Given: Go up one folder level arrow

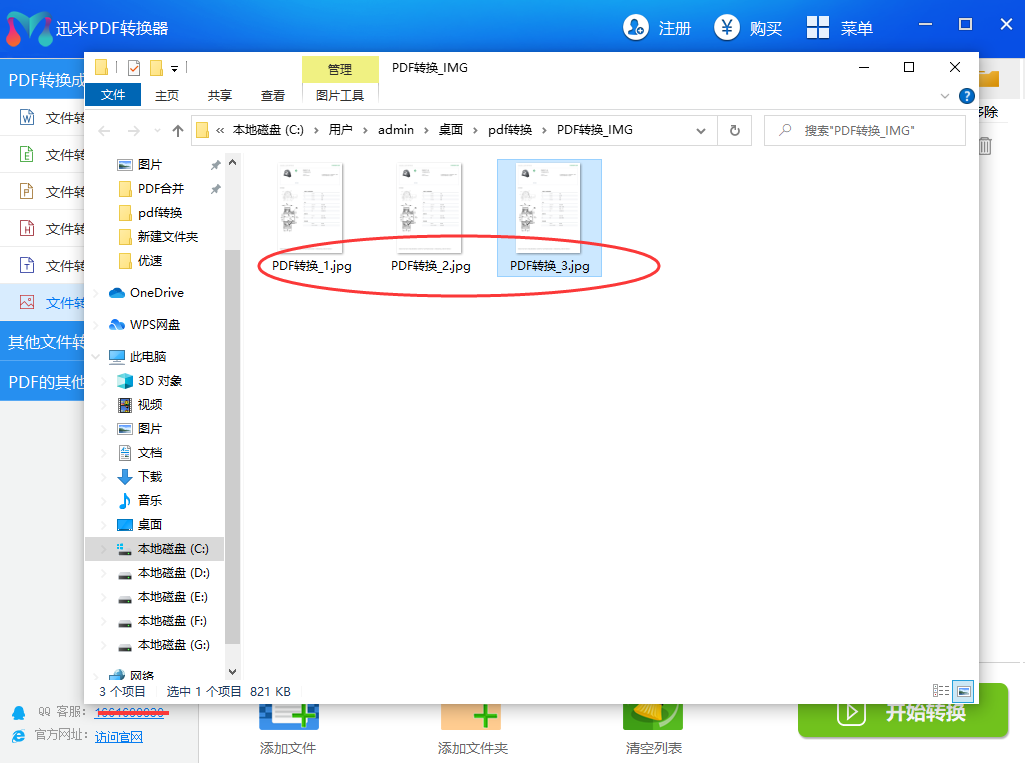Looking at the screenshot, I should [178, 130].
